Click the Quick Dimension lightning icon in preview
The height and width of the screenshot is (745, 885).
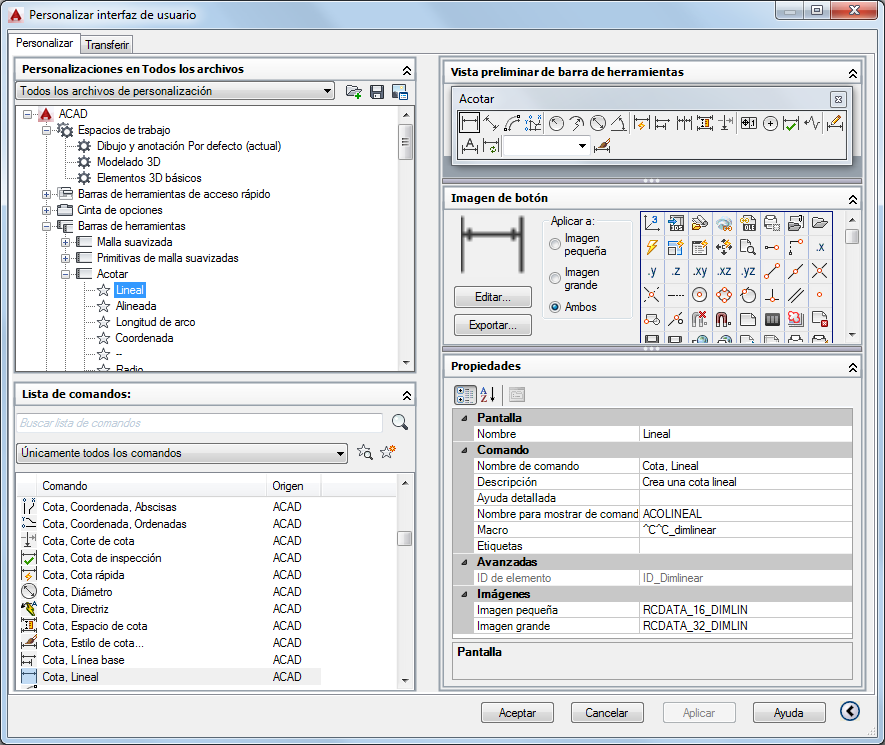coord(641,122)
